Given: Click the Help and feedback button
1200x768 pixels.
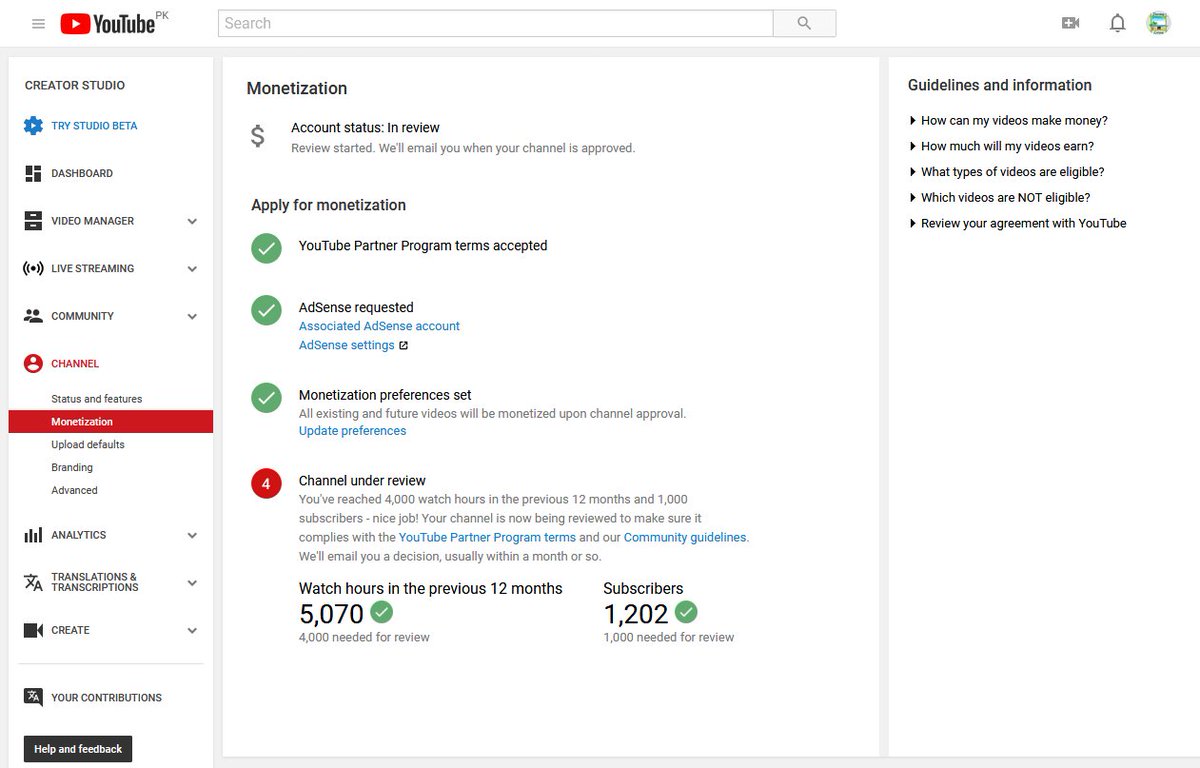Looking at the screenshot, I should pos(78,749).
